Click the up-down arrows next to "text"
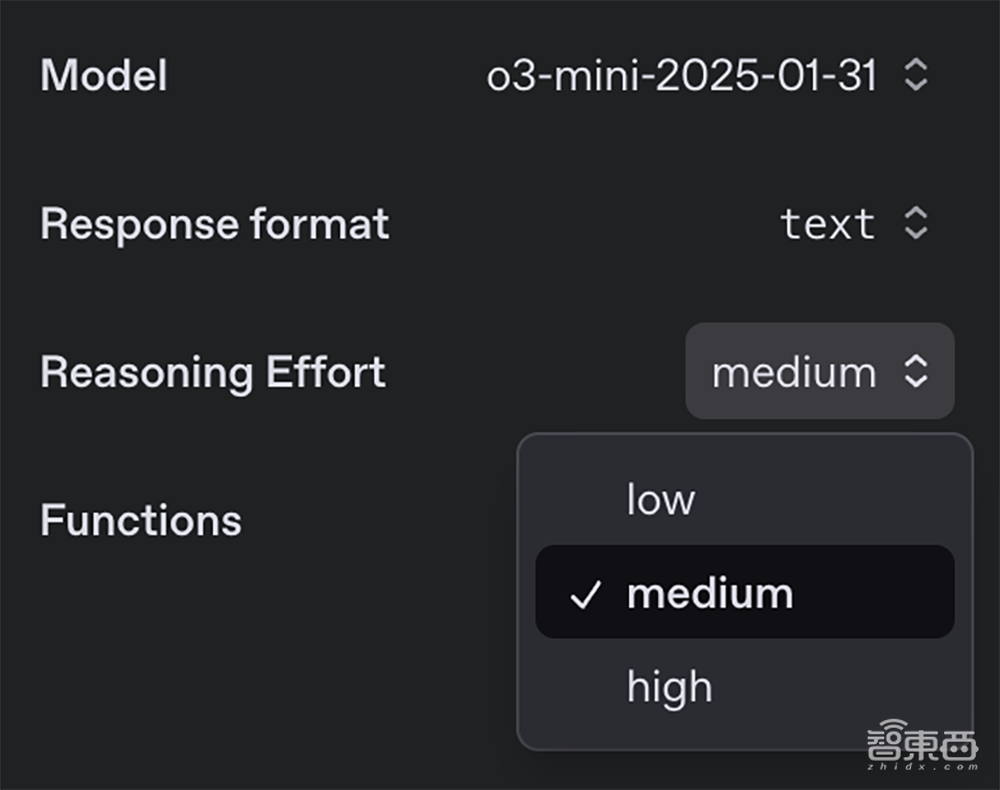This screenshot has width=1000, height=790. 916,223
